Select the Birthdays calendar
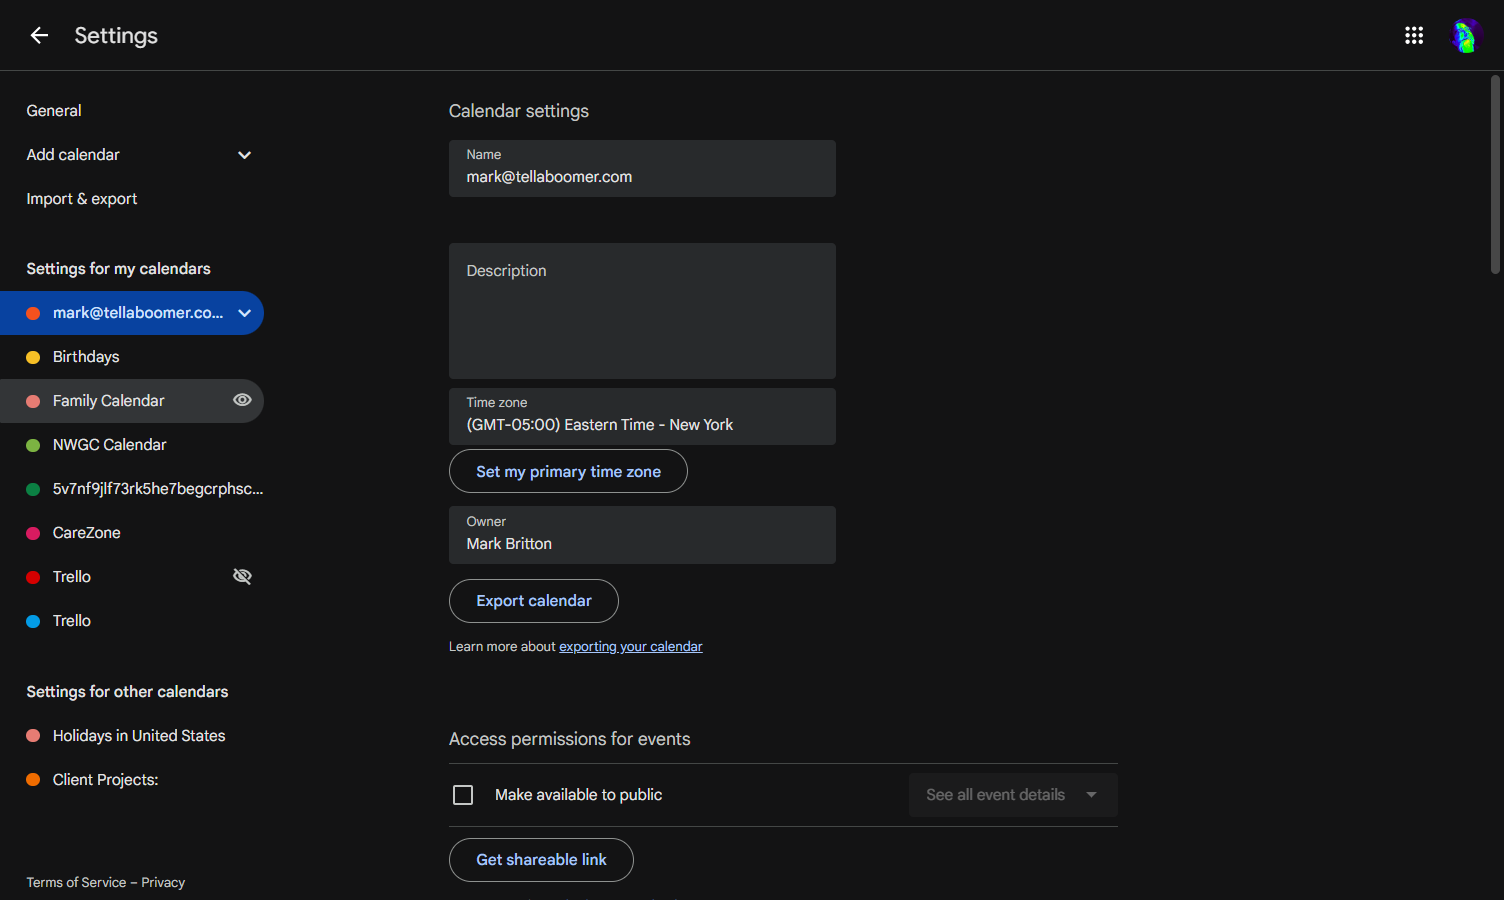 tap(86, 357)
